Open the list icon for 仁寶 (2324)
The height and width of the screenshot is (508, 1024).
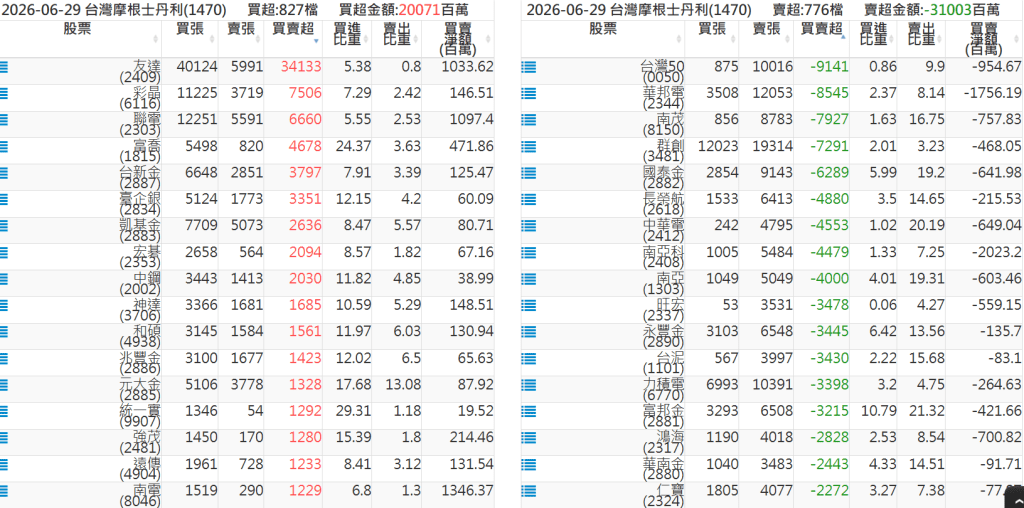[x=529, y=490]
